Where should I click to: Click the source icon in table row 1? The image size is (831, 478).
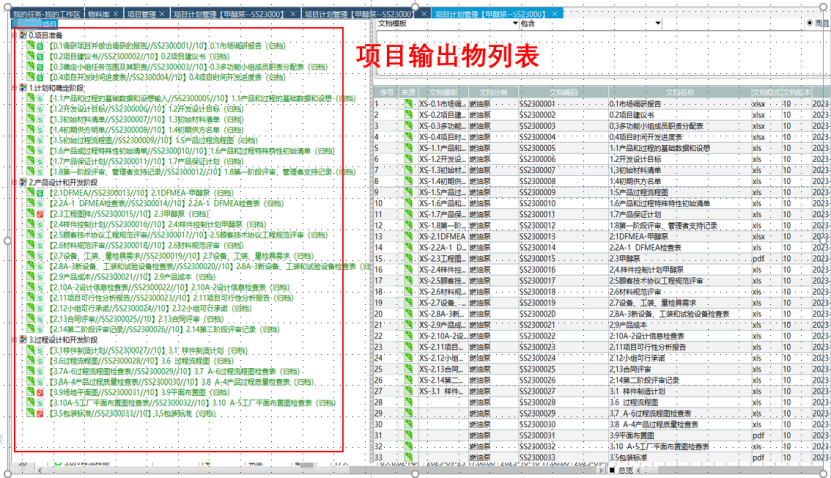coord(408,103)
